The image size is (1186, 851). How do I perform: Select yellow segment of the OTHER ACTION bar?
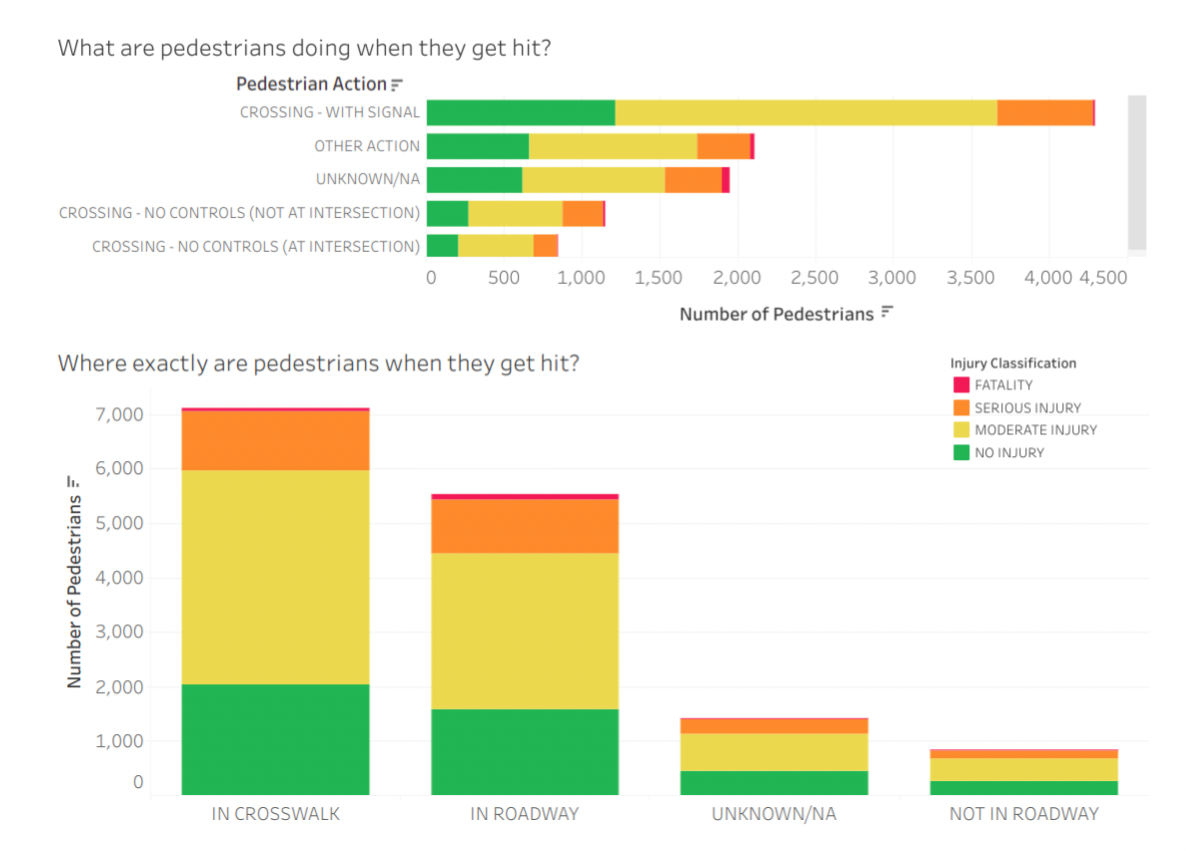pyautogui.click(x=612, y=146)
